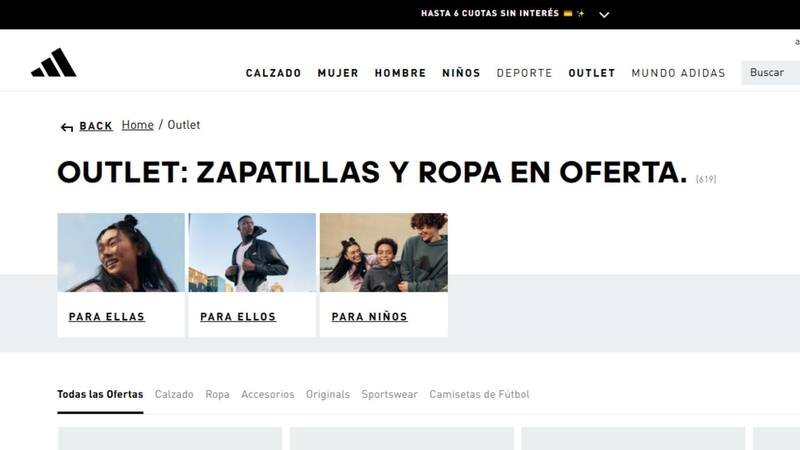Select Outlet in the top navigation
Screen dimensions: 800x450
(591, 73)
